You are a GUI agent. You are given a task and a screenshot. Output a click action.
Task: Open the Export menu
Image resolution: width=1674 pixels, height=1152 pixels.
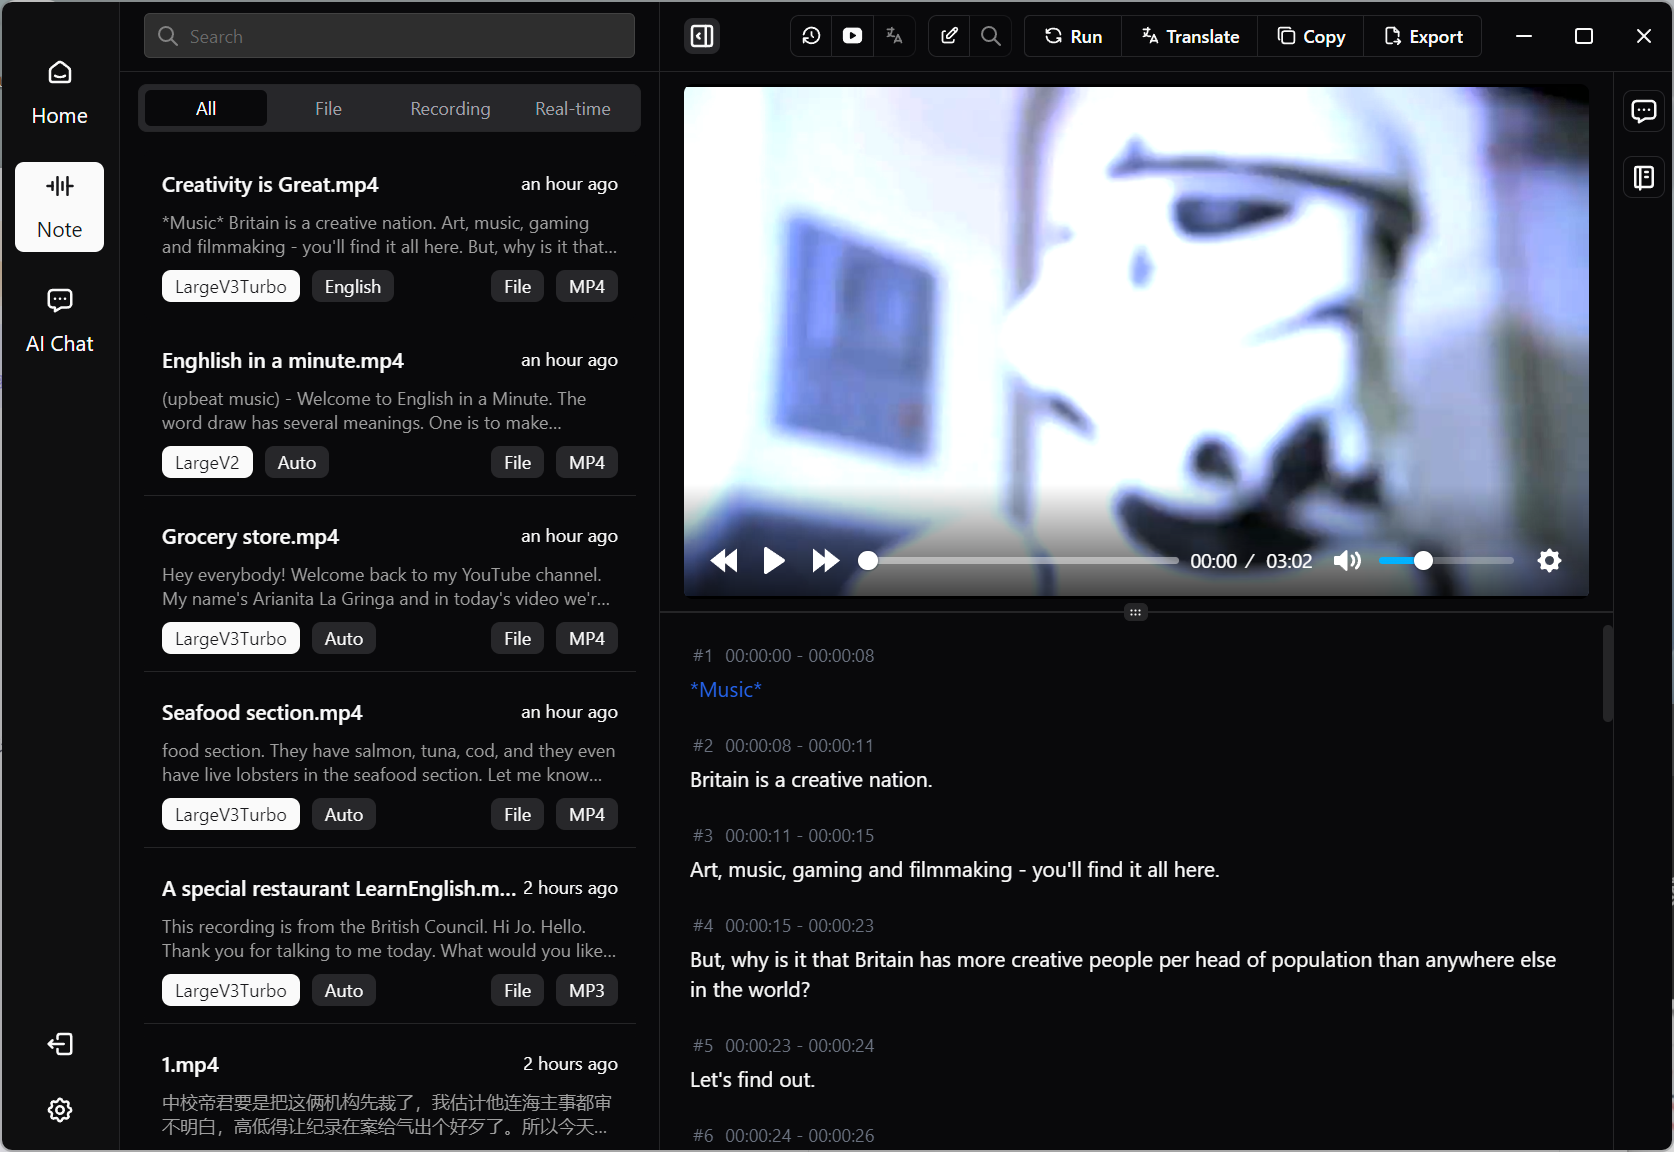1423,36
